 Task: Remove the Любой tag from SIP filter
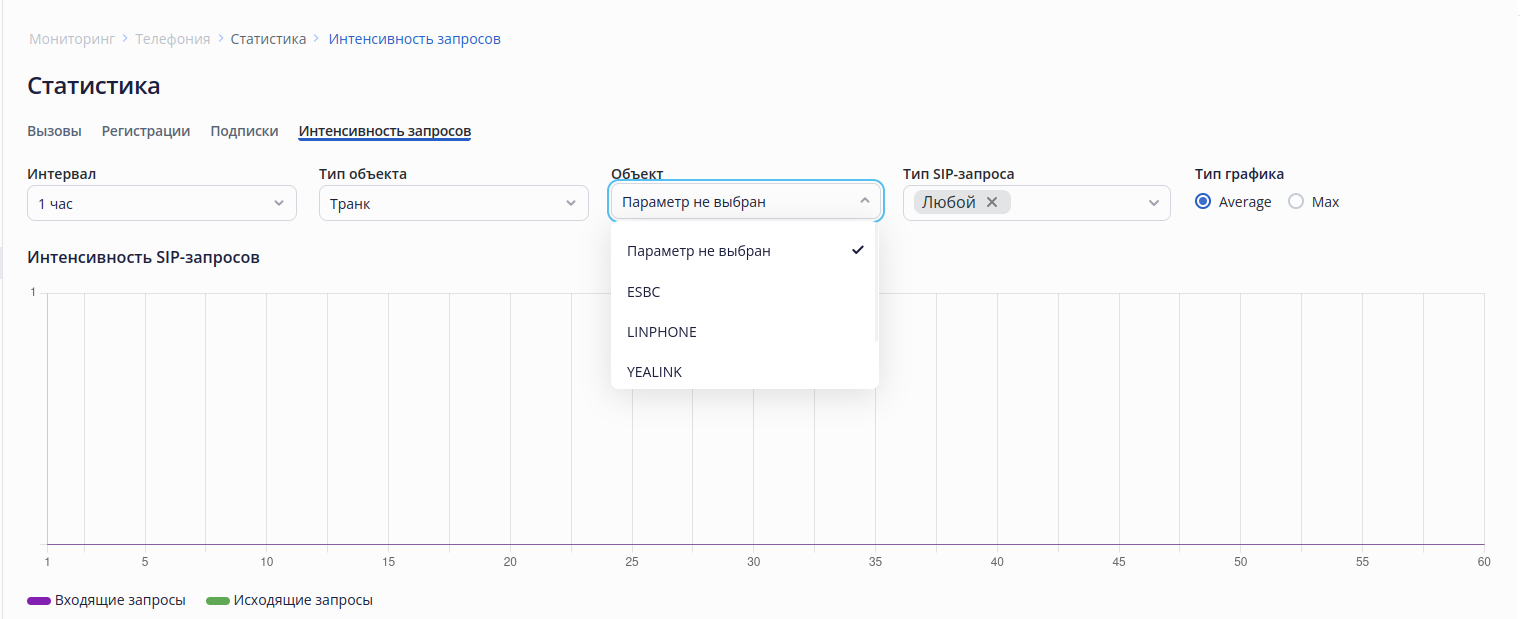992,202
